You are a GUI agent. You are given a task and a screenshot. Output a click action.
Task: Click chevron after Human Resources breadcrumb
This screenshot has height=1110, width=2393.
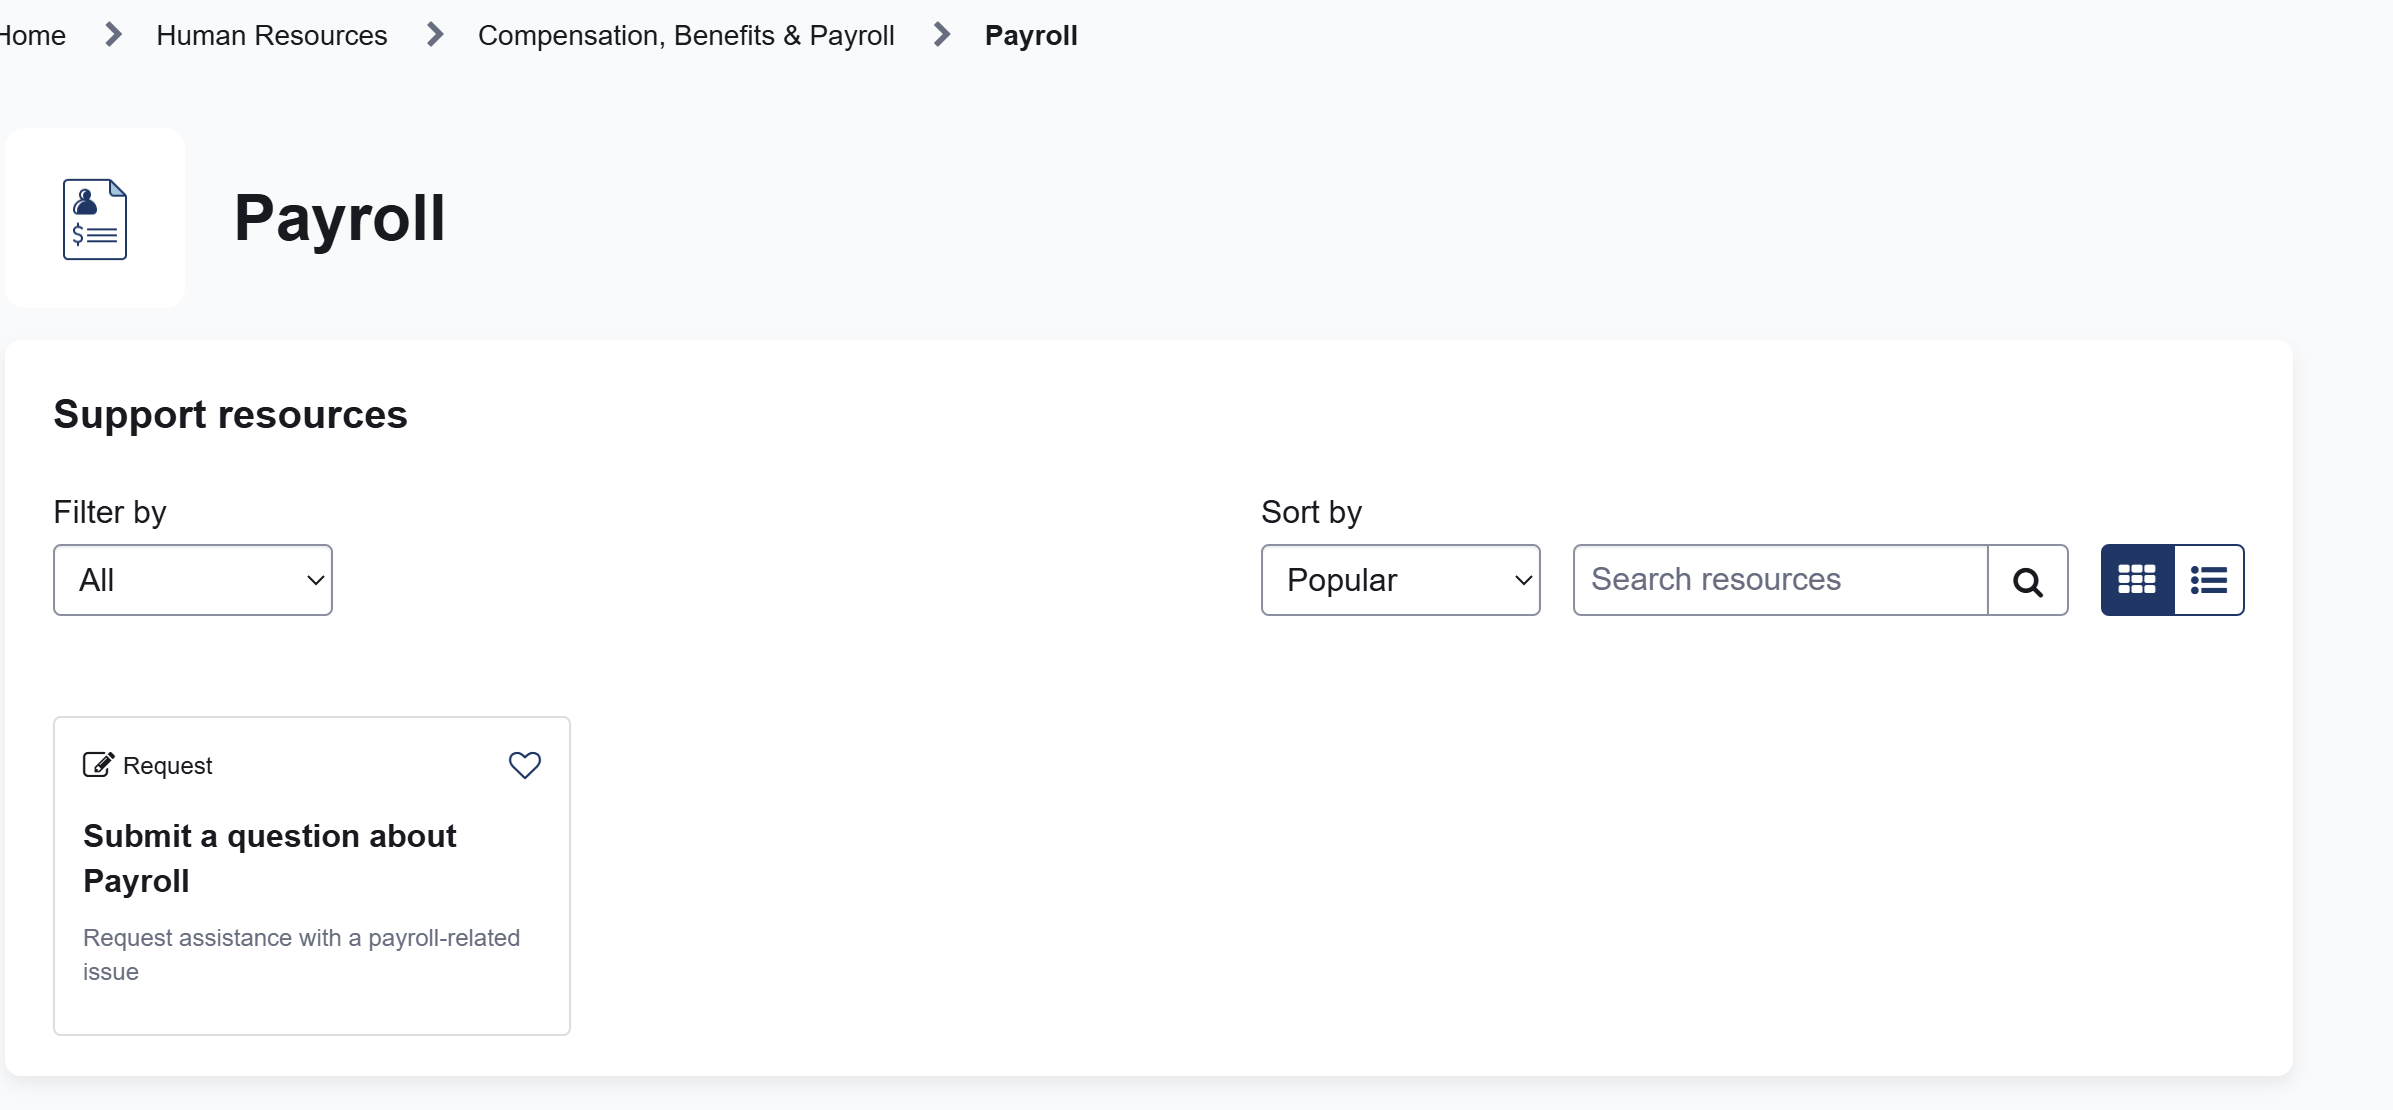pyautogui.click(x=435, y=35)
